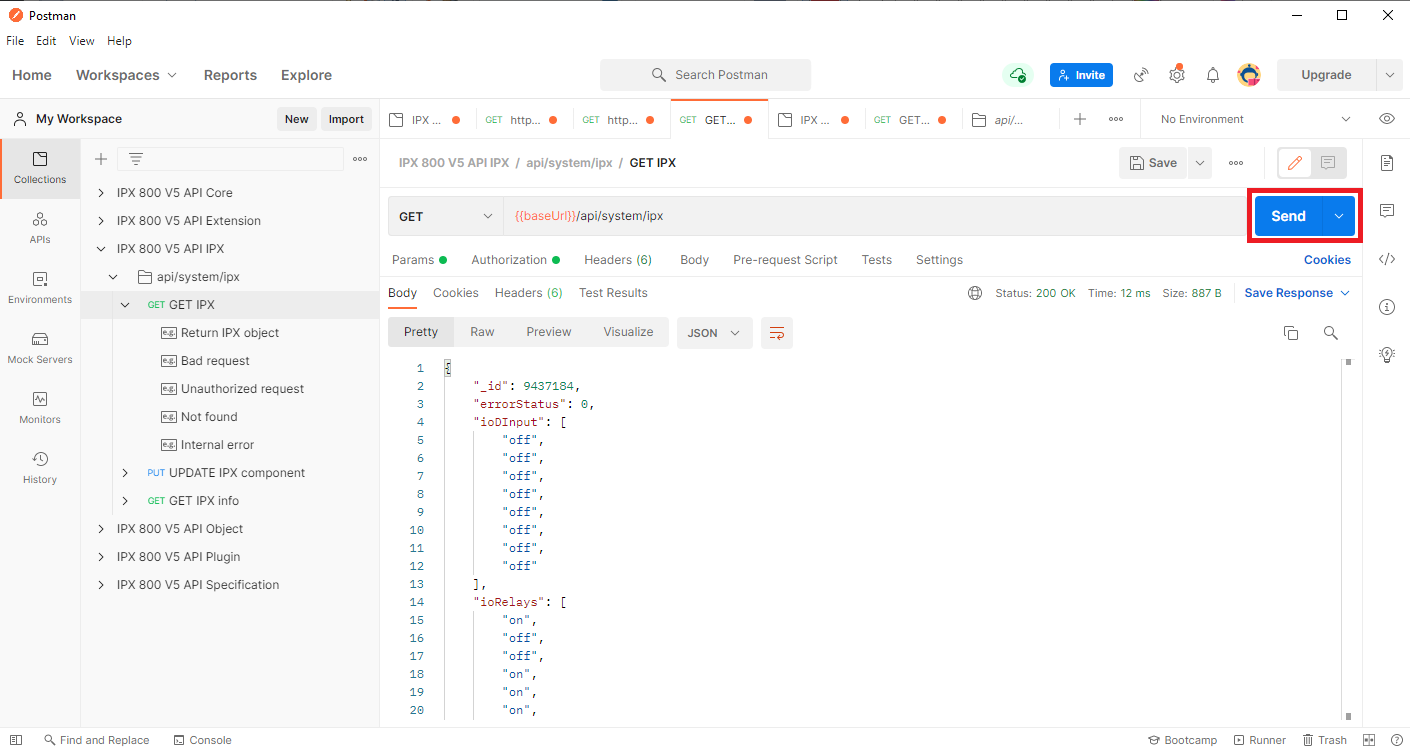This screenshot has width=1410, height=752.
Task: Toggle response line wrap icon
Action: click(x=777, y=333)
